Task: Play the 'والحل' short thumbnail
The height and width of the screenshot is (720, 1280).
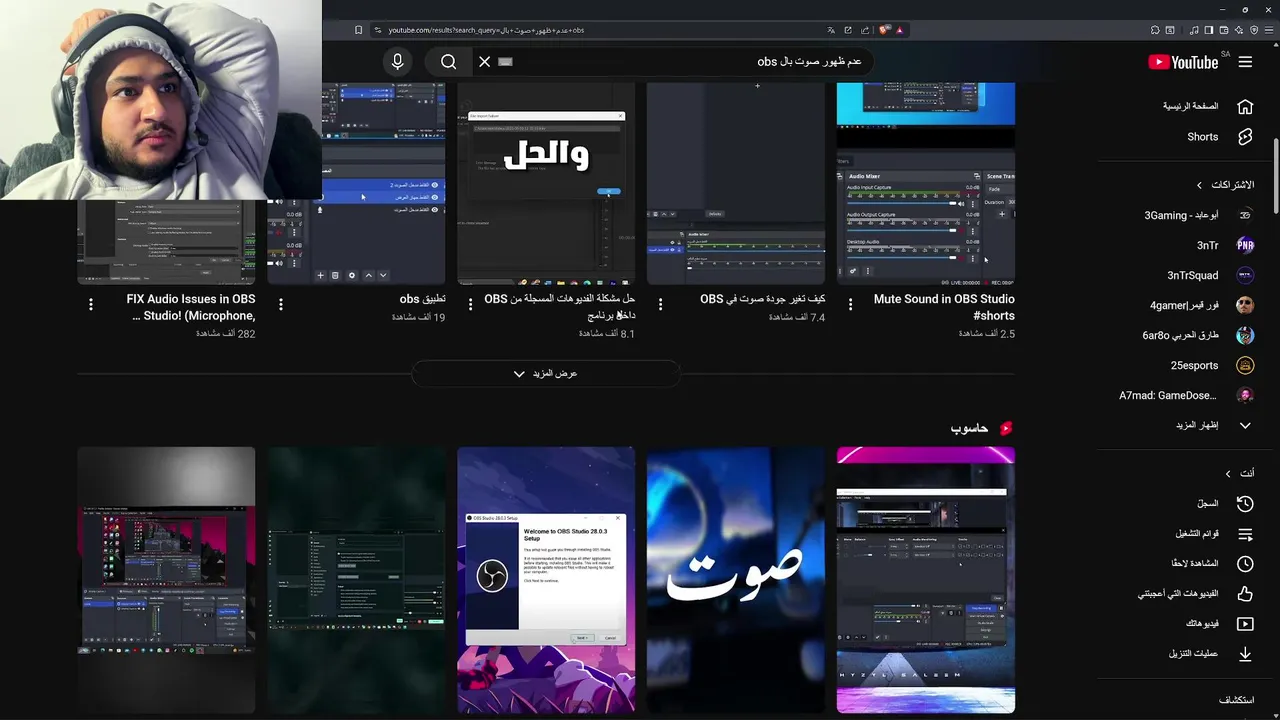Action: tap(546, 185)
